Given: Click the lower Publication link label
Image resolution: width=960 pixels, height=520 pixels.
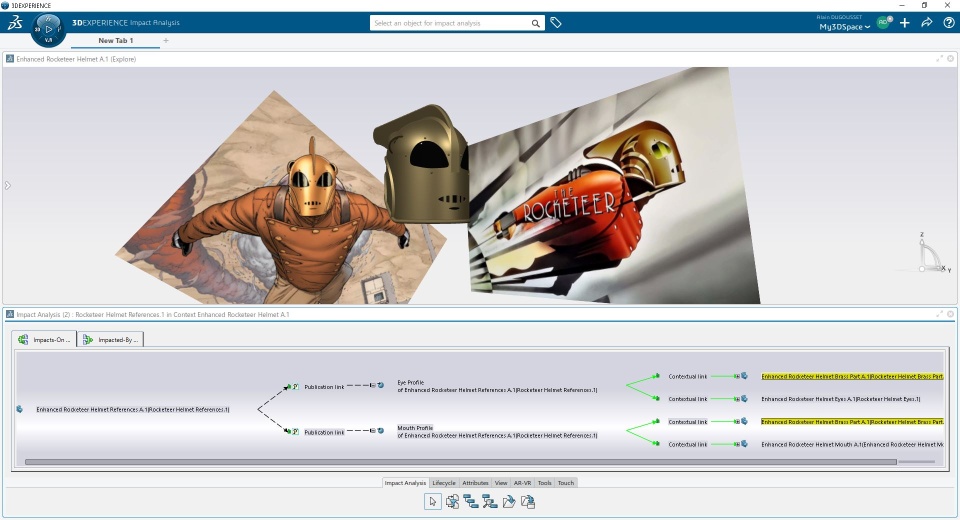Looking at the screenshot, I should click(x=324, y=432).
